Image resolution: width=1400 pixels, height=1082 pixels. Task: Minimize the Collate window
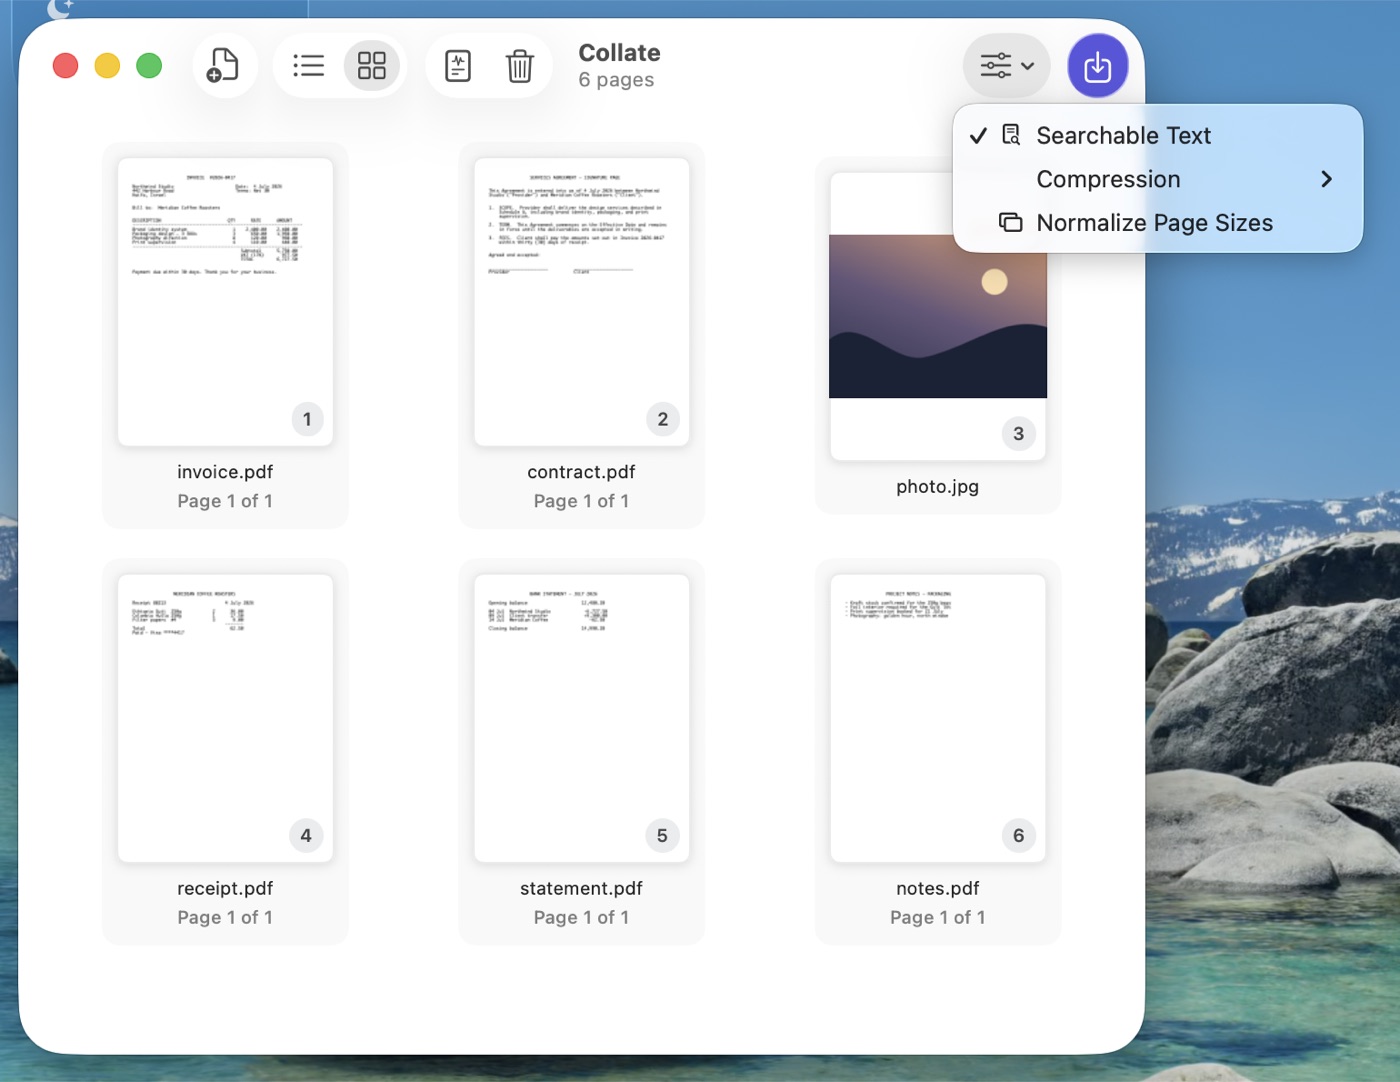[x=107, y=66]
